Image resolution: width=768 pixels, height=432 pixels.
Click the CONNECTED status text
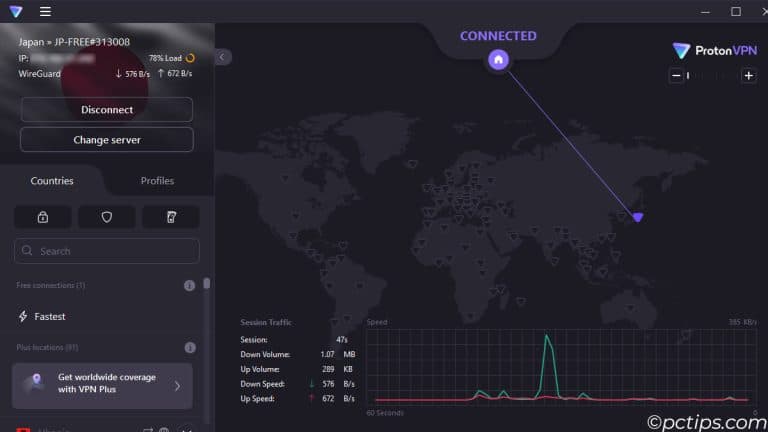tap(498, 36)
